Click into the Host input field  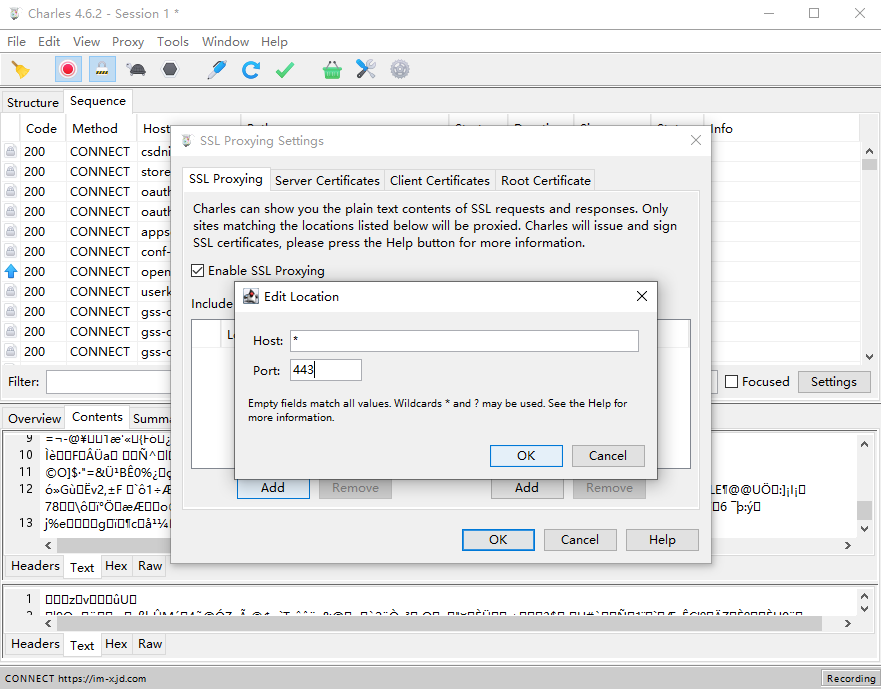tap(464, 341)
